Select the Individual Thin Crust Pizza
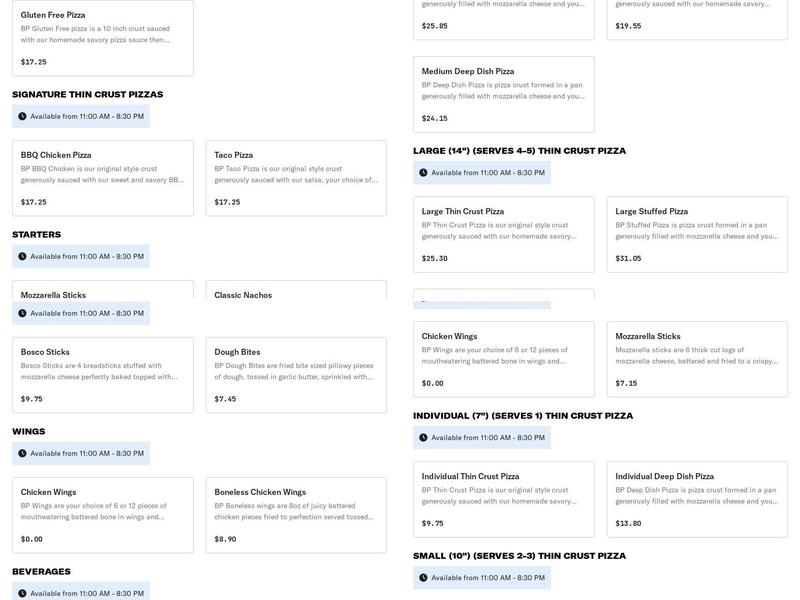This screenshot has height=600, width=800. click(x=503, y=499)
